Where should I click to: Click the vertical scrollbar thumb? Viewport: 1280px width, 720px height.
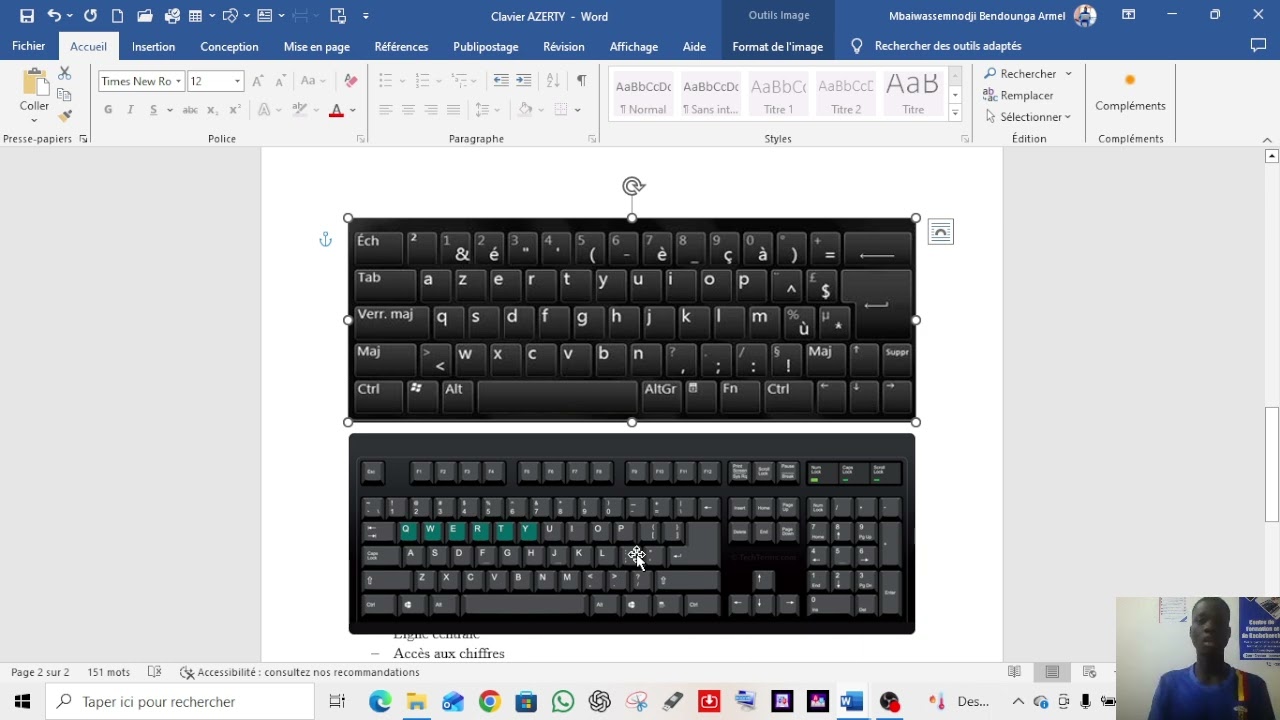pyautogui.click(x=1272, y=464)
